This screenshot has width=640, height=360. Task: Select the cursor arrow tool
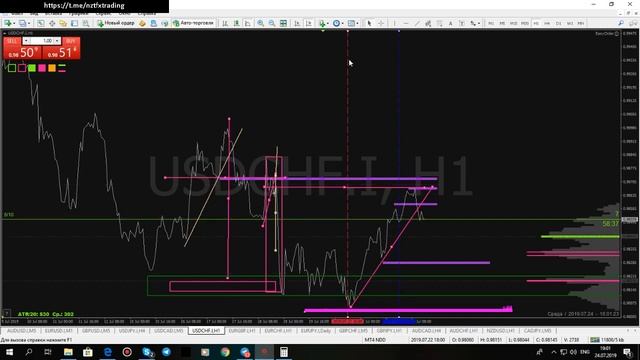point(369,23)
